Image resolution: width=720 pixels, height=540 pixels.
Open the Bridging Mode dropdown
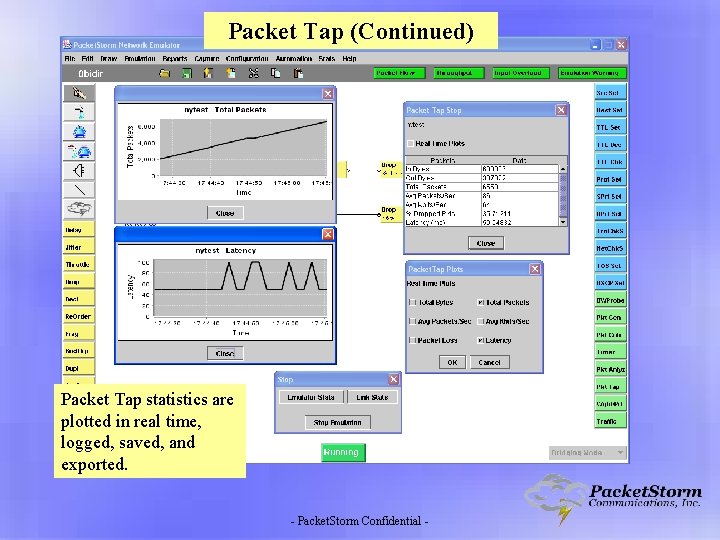587,452
